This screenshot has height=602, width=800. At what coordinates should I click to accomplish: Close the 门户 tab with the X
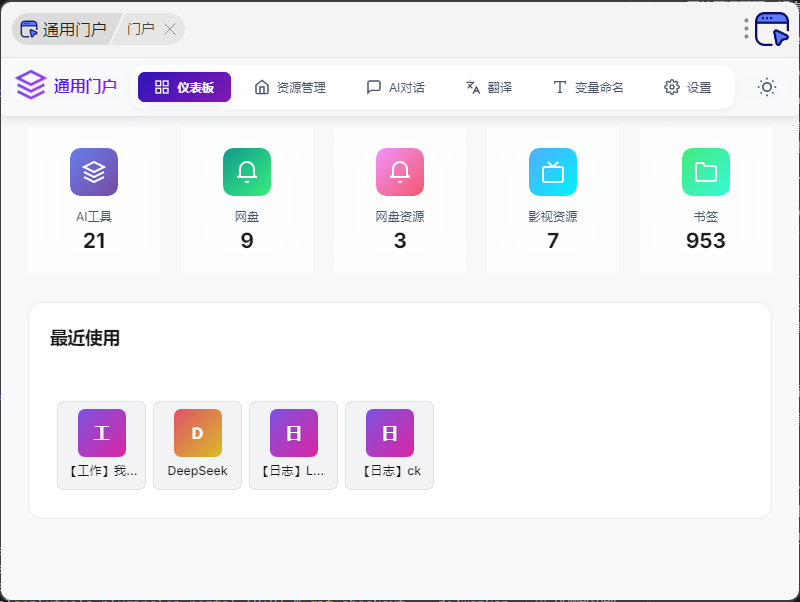click(170, 29)
